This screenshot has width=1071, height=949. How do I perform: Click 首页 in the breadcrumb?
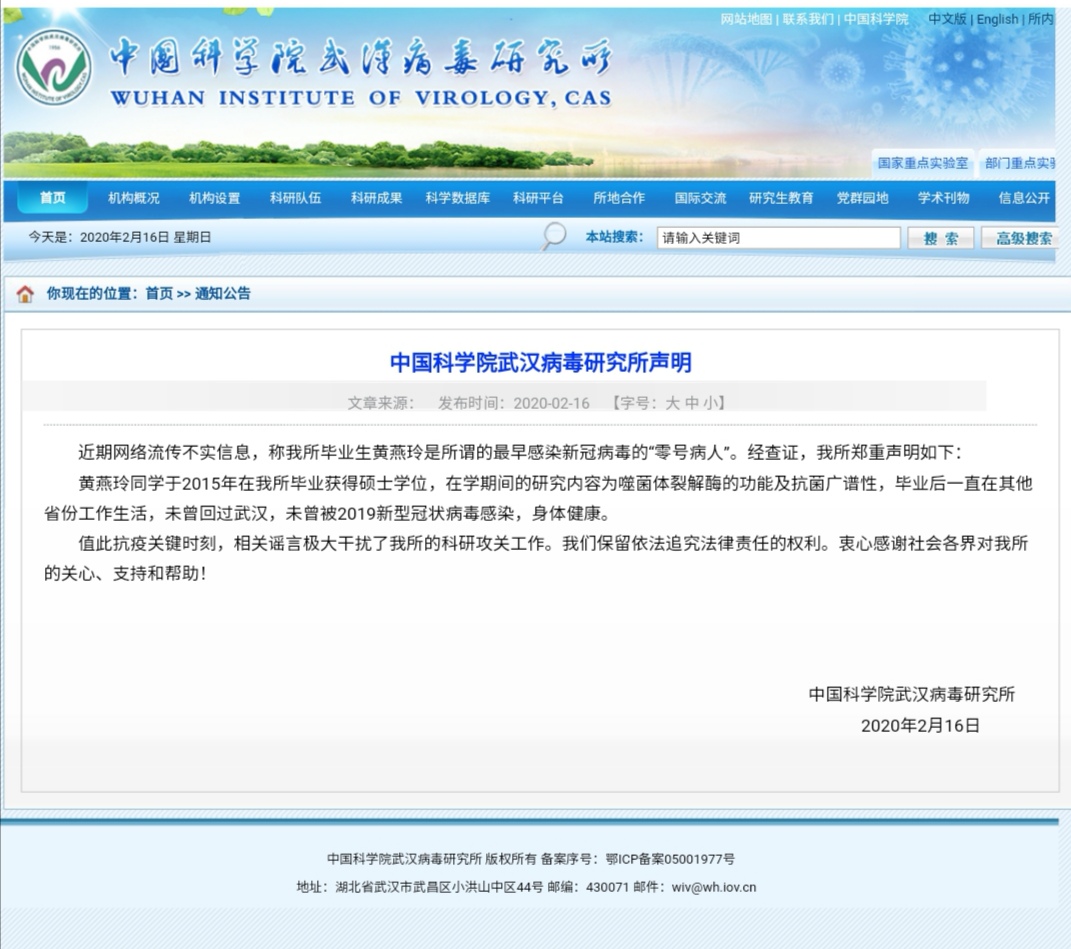[159, 294]
